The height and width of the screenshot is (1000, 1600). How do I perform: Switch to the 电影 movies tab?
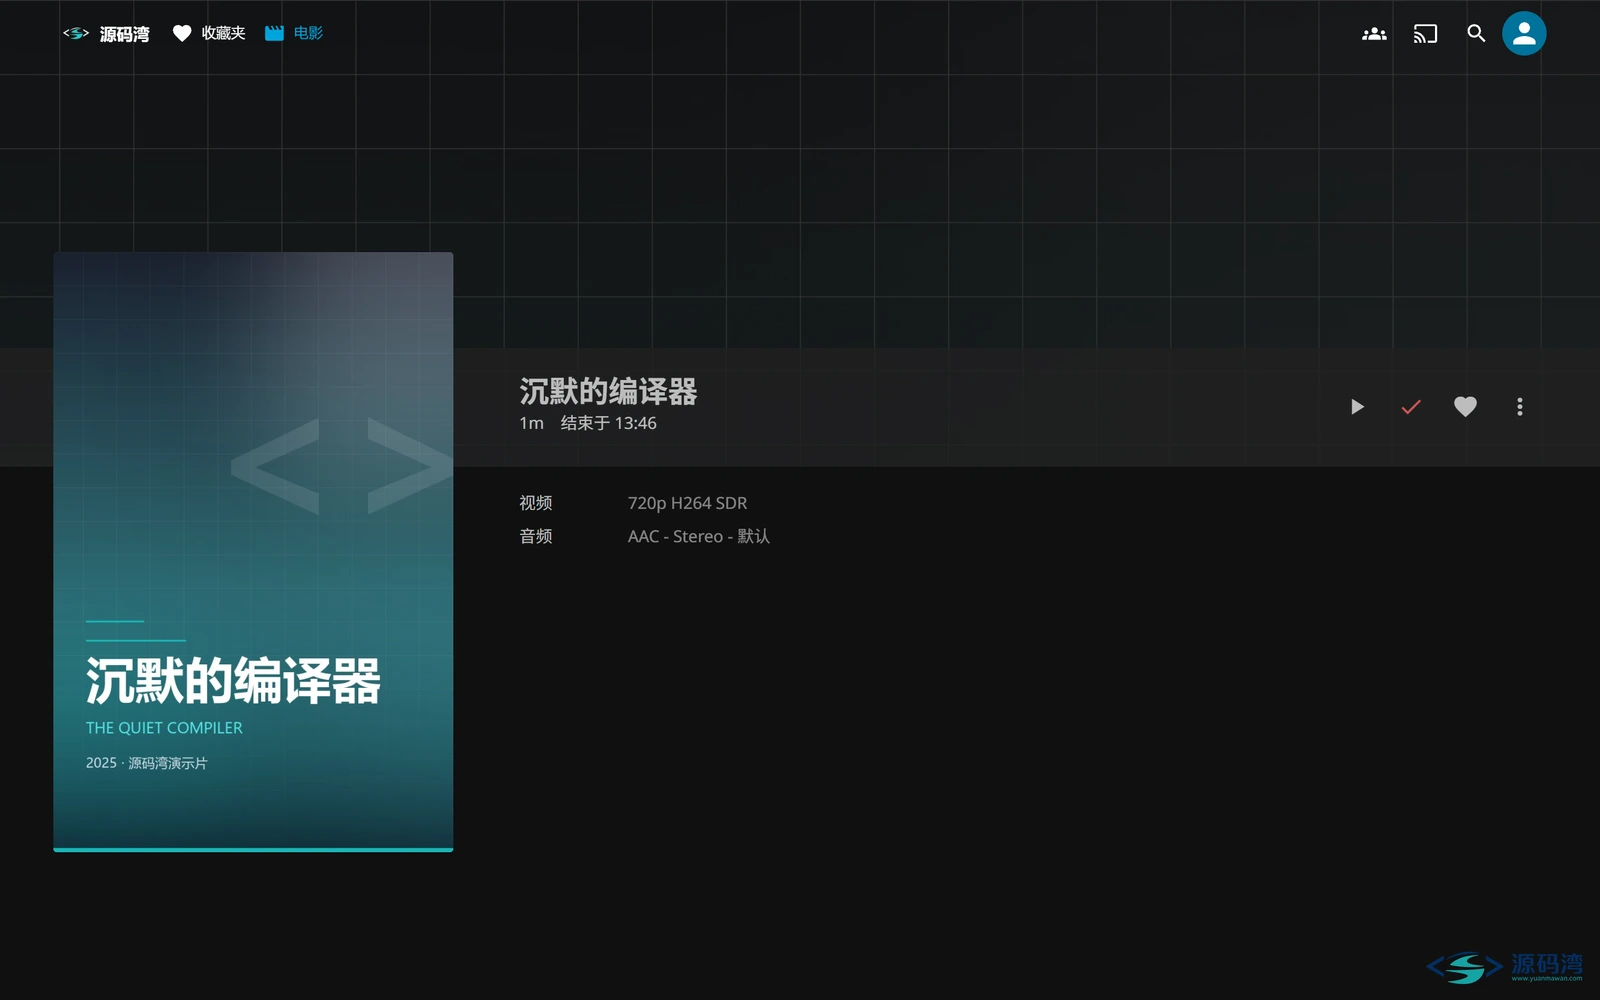[x=294, y=33]
